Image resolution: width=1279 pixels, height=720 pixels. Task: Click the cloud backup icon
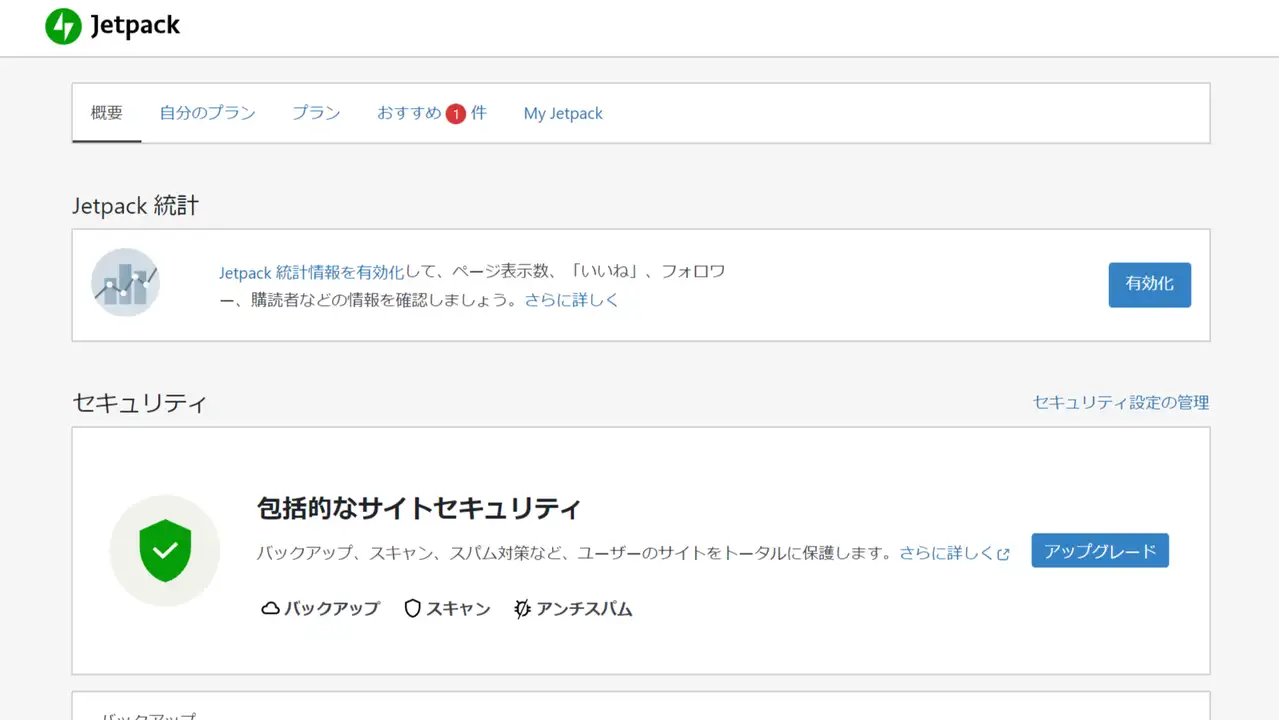[x=270, y=608]
